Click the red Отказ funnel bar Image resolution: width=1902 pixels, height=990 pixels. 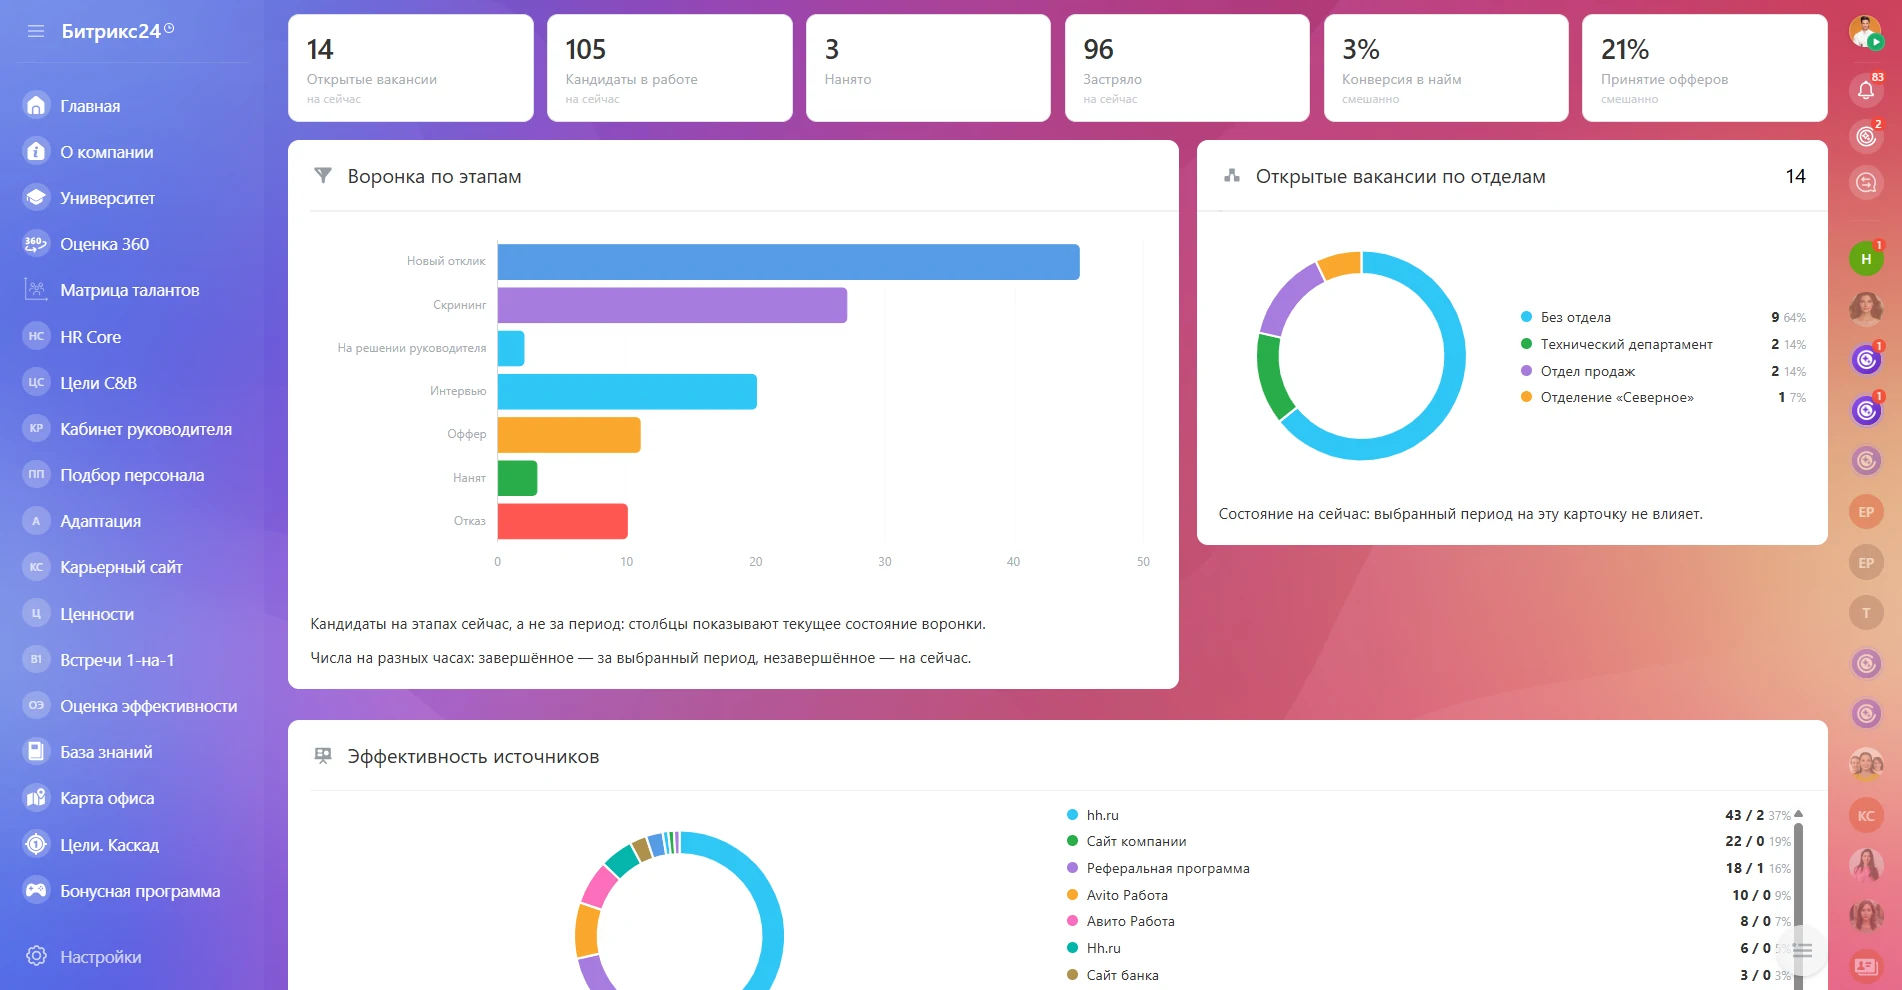coord(563,521)
